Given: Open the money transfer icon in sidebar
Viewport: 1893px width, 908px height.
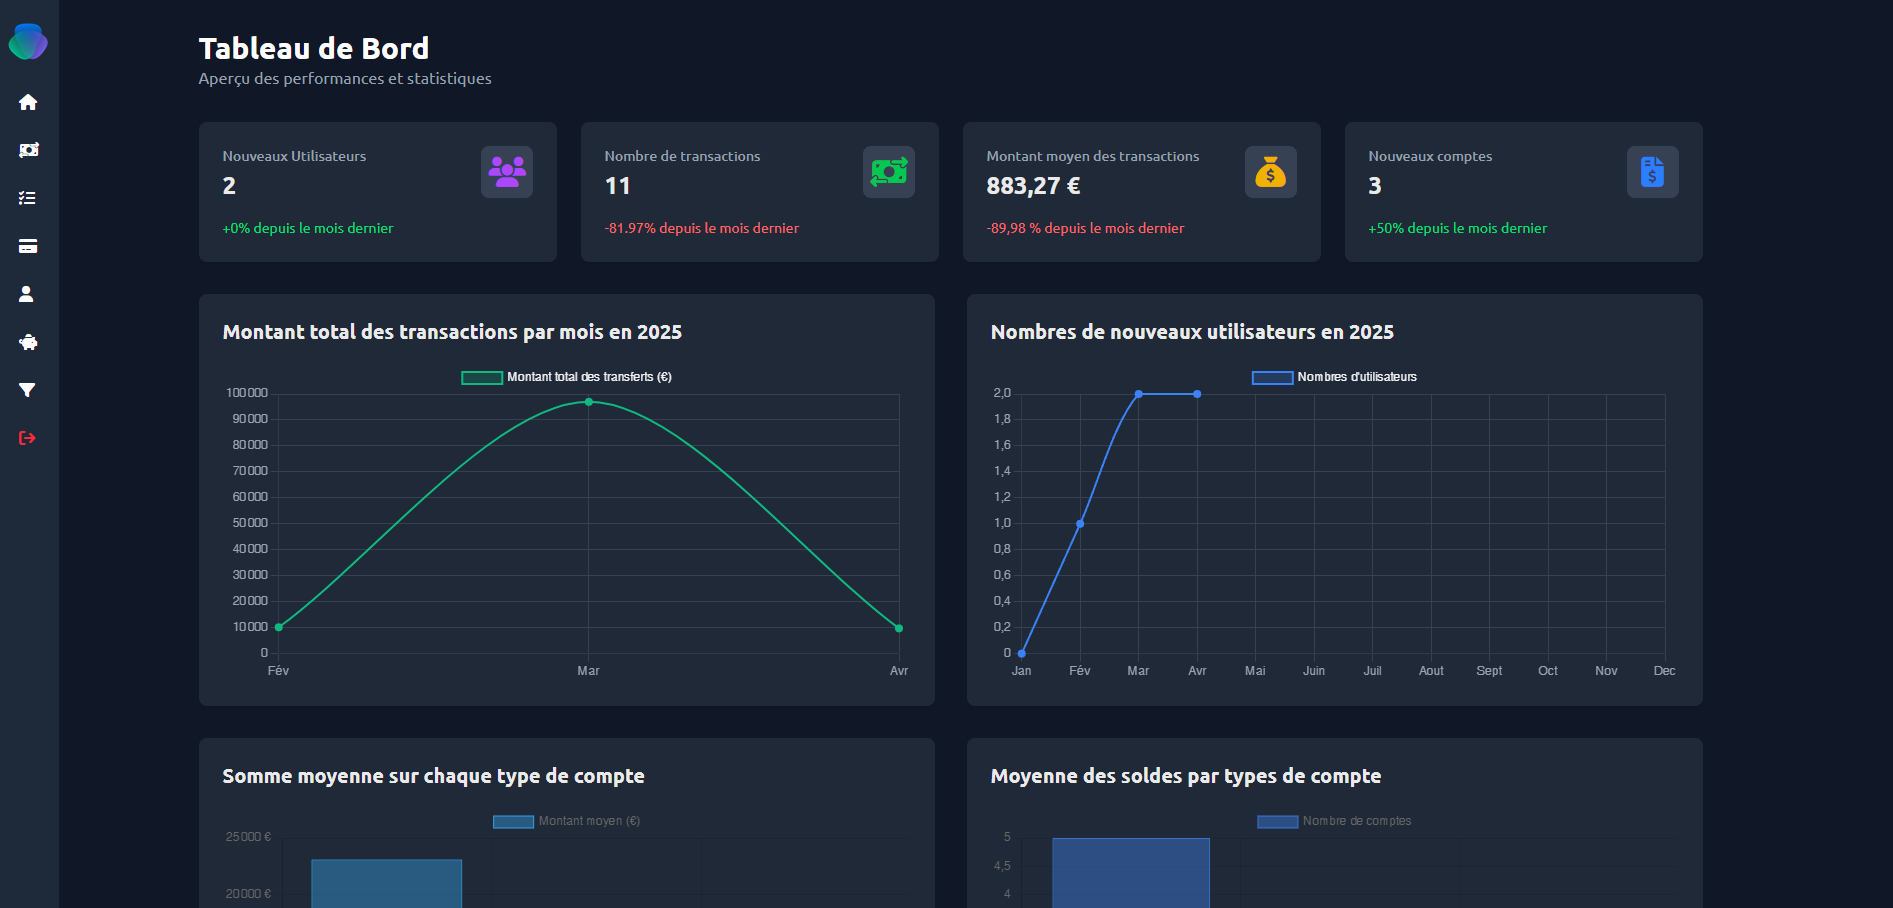Looking at the screenshot, I should pos(28,150).
